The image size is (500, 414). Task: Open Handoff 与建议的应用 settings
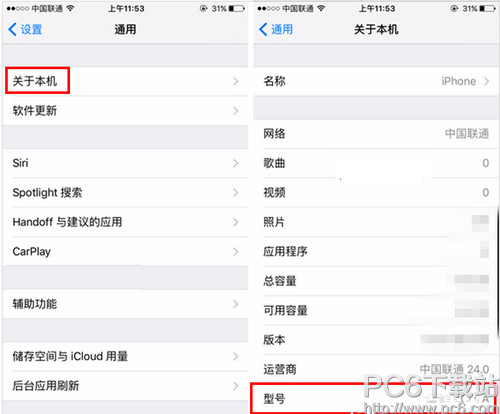pos(125,222)
